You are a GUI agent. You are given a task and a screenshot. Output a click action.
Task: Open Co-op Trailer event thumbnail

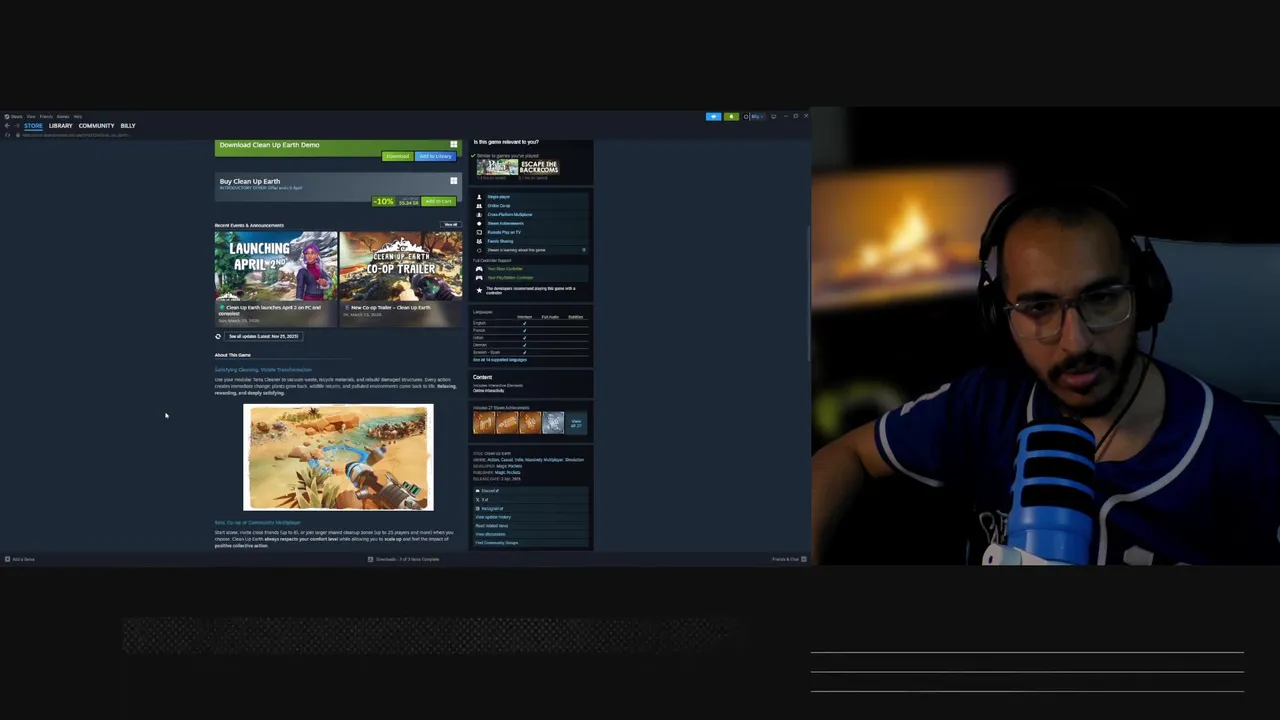(401, 266)
